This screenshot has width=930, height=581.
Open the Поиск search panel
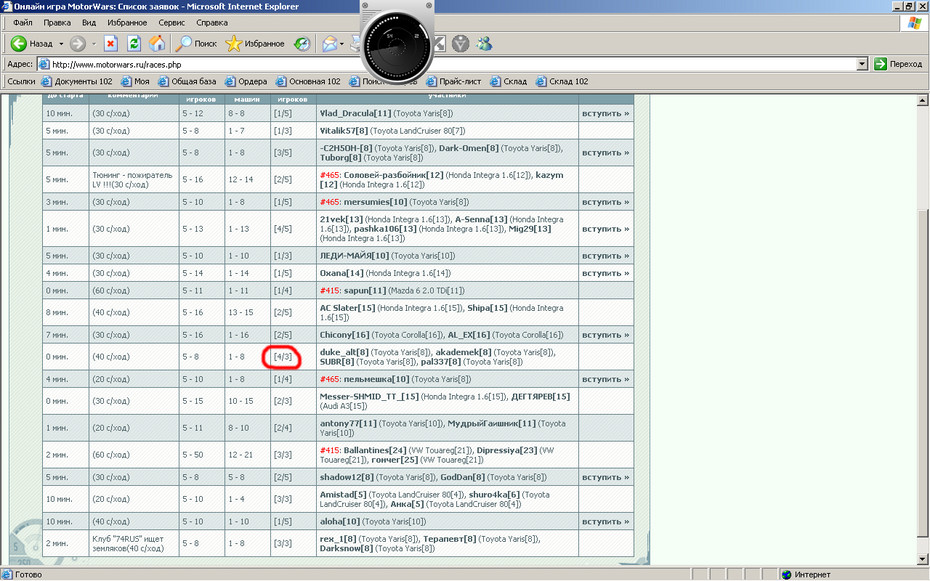tap(197, 43)
